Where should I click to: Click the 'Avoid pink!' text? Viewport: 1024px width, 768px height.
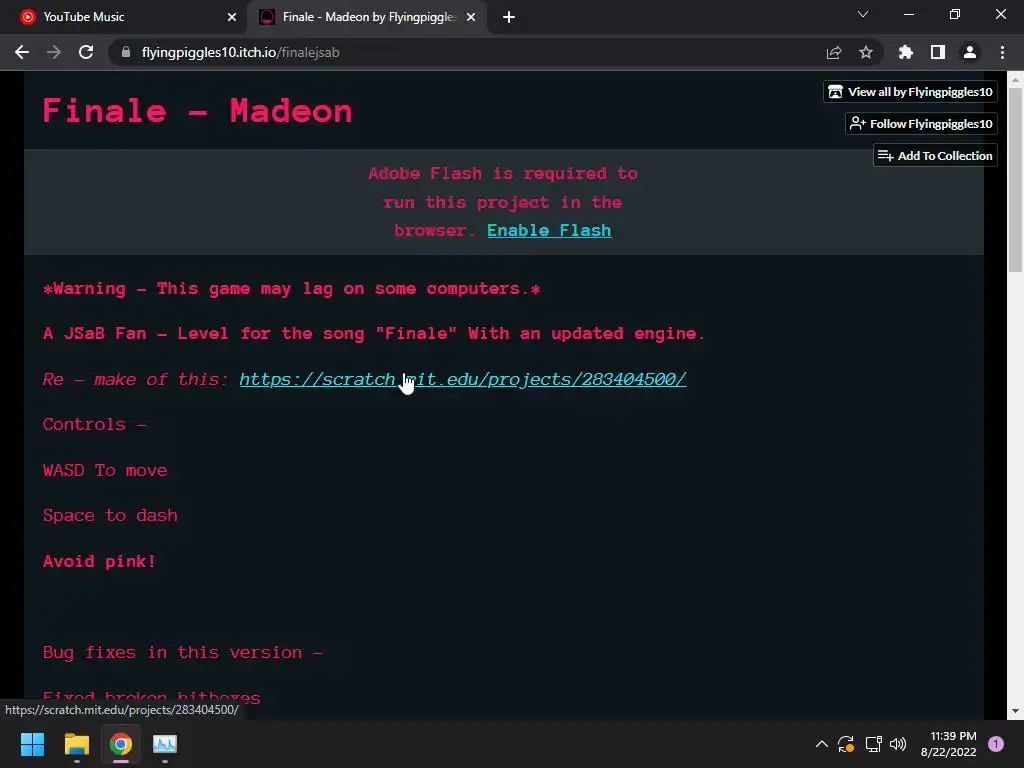pyautogui.click(x=99, y=562)
